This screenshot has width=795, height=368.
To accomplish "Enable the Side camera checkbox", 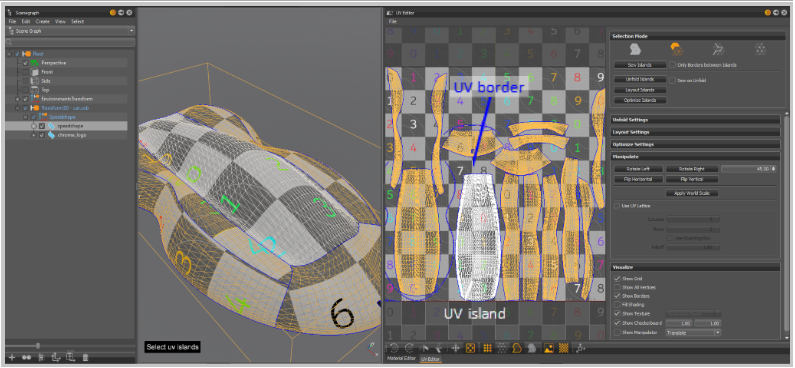I will 25,81.
